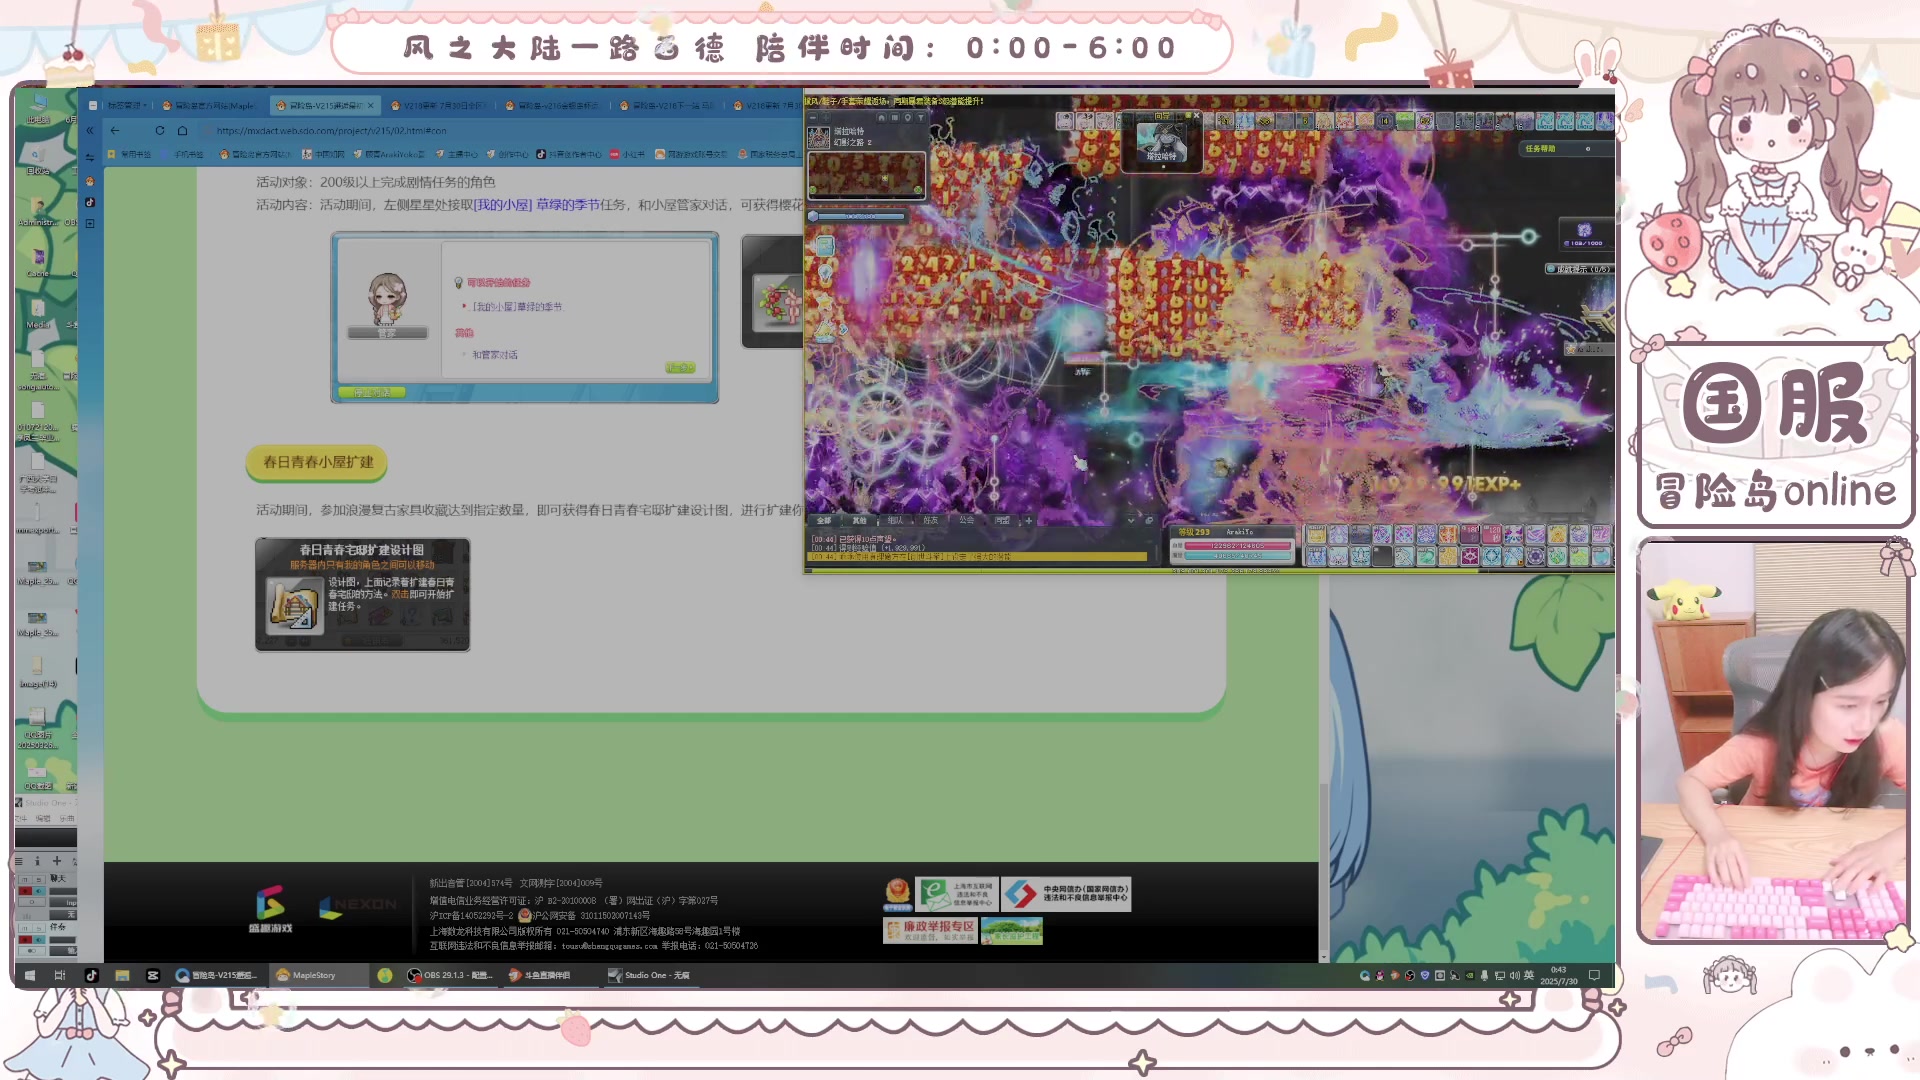1920x1080 pixels.
Task: Open the 创作中心 bookmark
Action: 508,154
